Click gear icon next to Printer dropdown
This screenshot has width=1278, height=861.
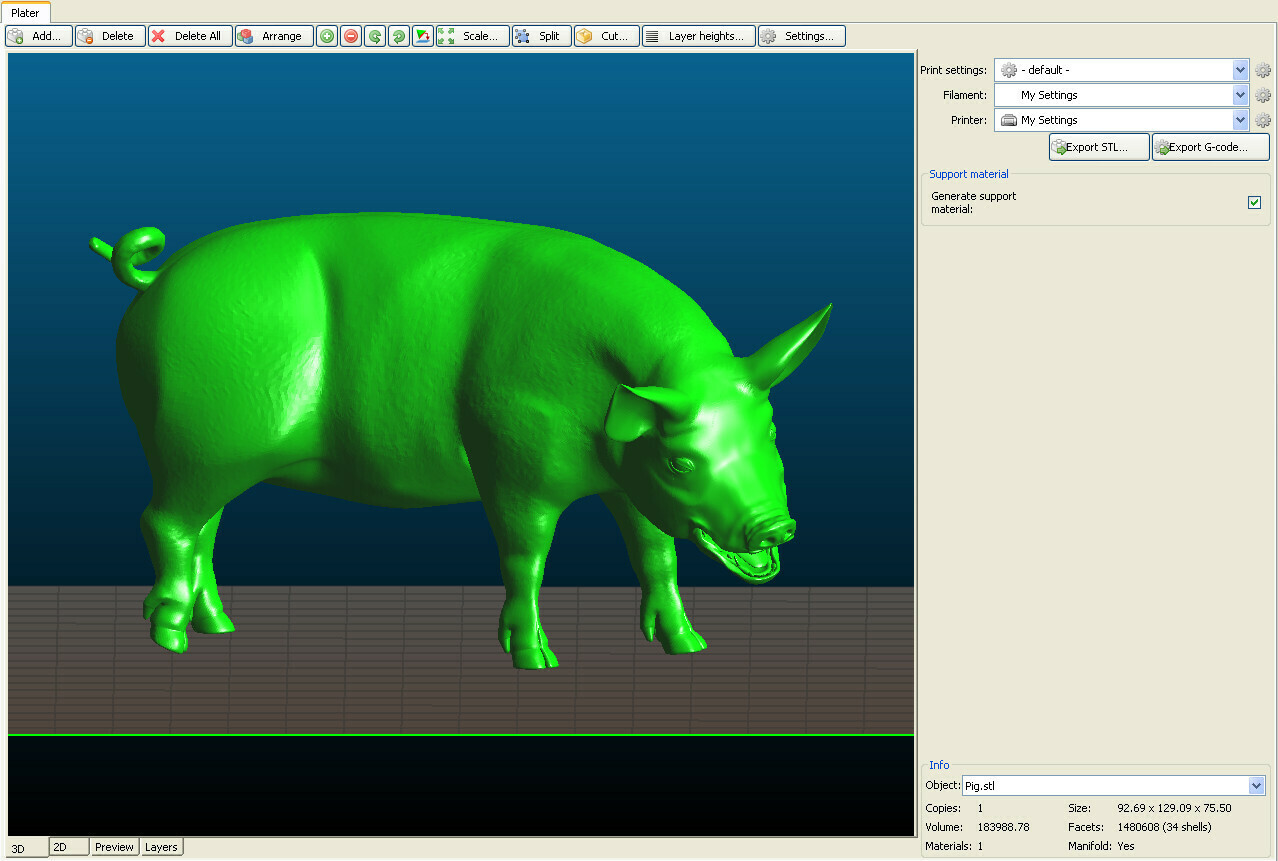1263,120
